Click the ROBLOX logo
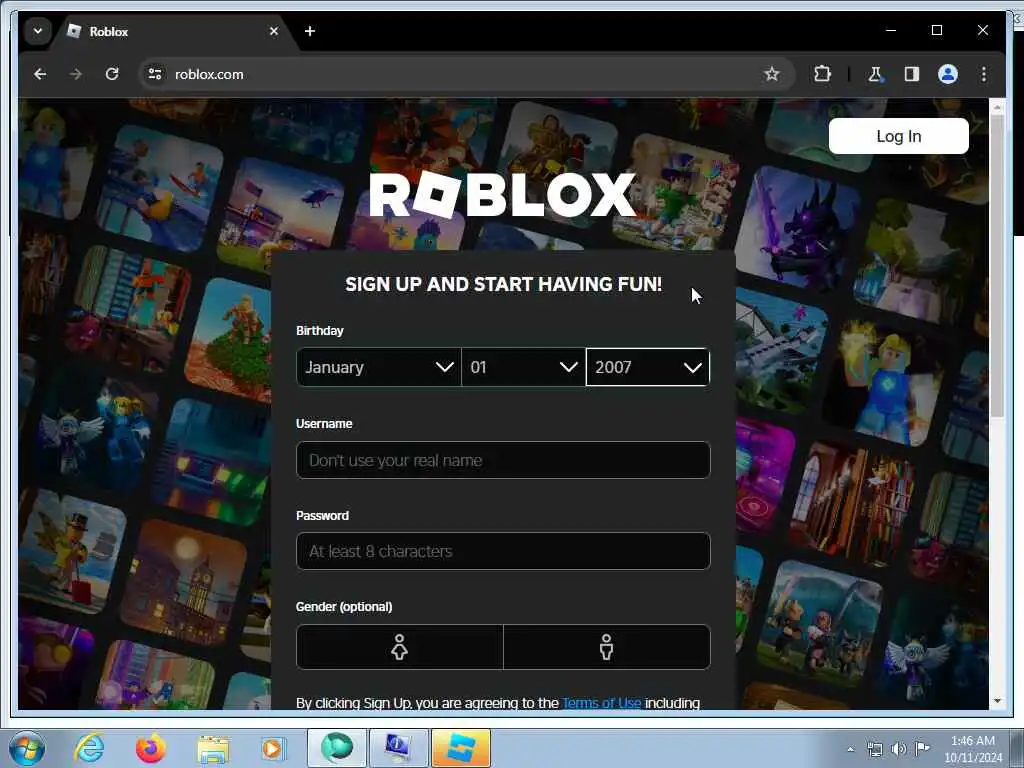Viewport: 1024px width, 768px height. click(x=503, y=195)
